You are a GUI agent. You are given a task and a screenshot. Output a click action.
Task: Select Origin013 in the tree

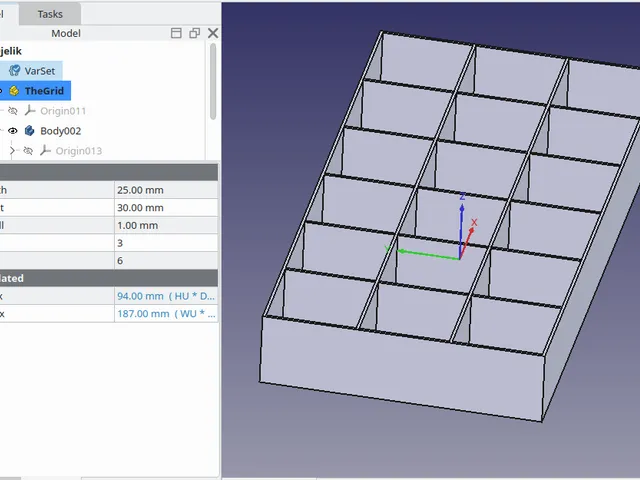coord(78,151)
